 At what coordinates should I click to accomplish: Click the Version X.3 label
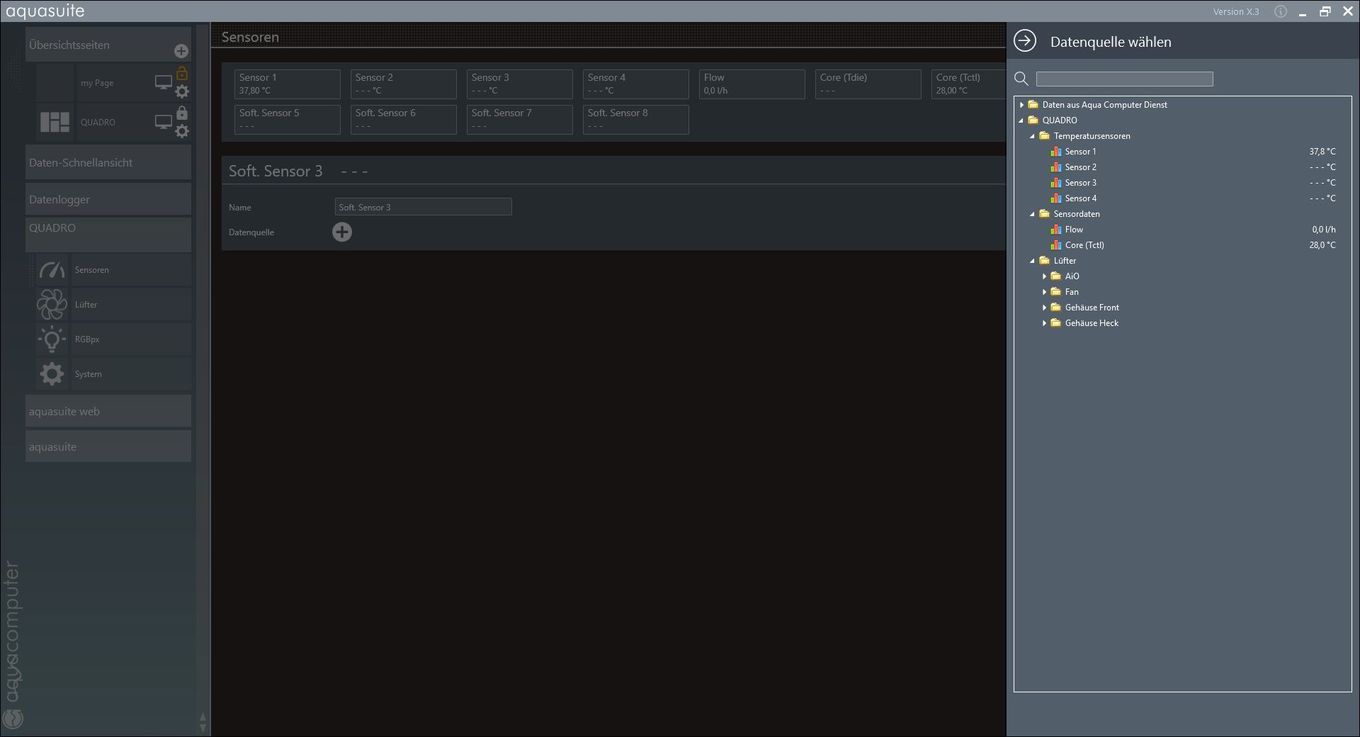coord(1236,12)
